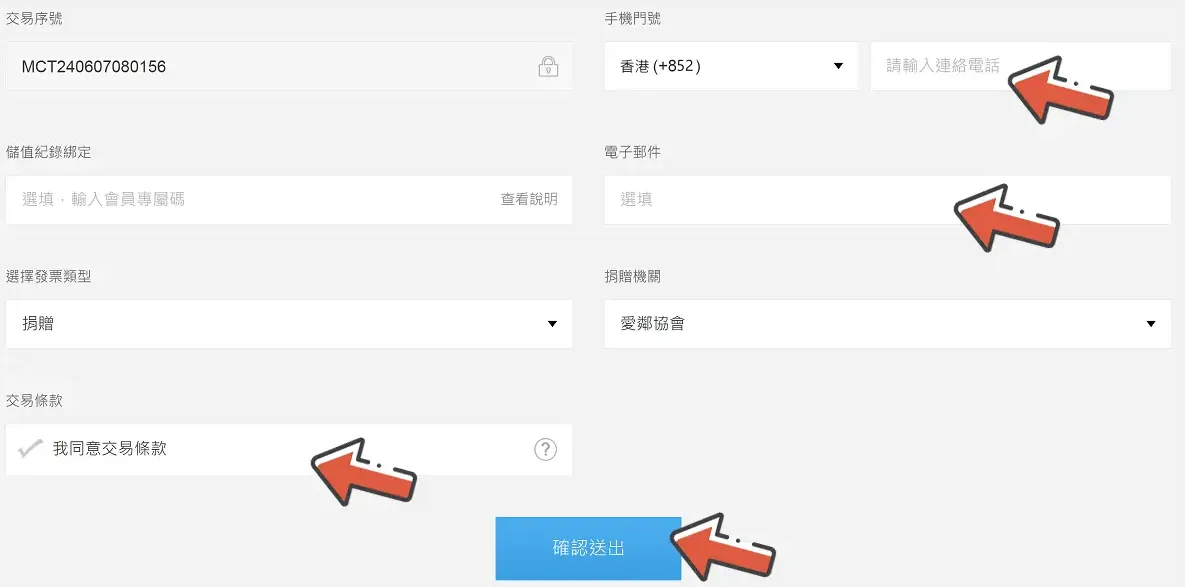Submit the form with 確認送出 button

pos(588,548)
